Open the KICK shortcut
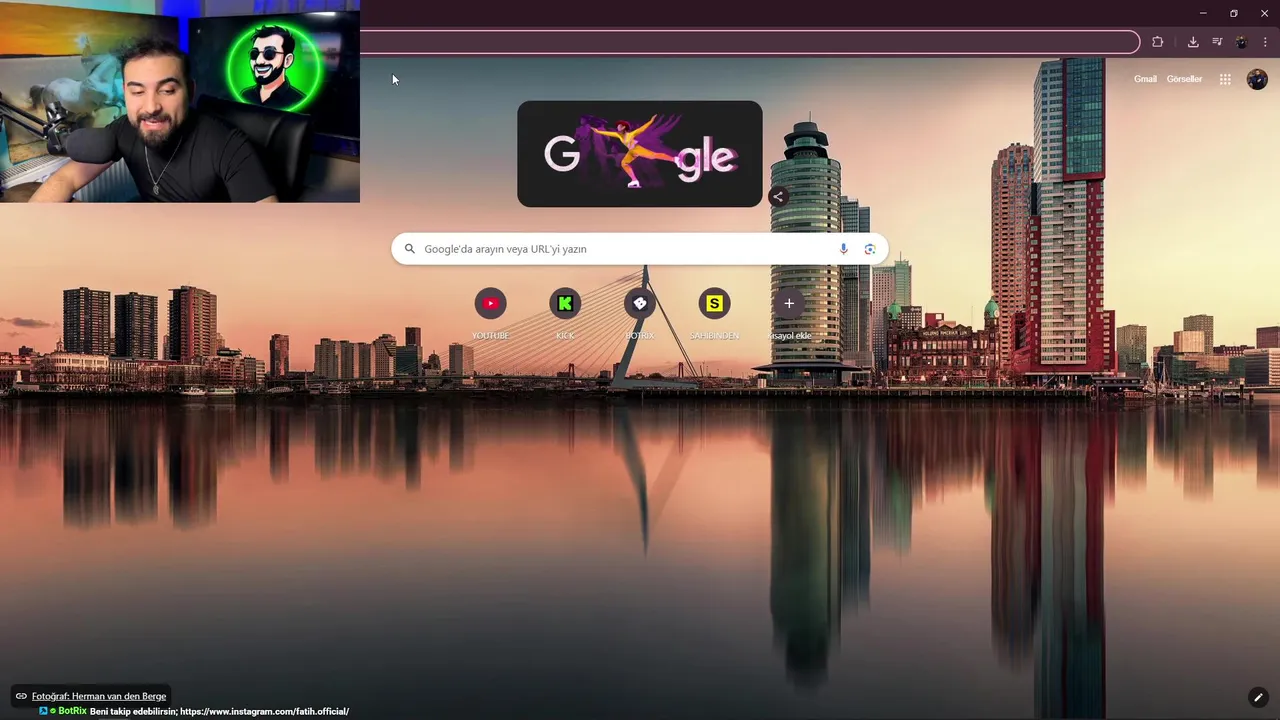The width and height of the screenshot is (1280, 720). pos(565,313)
